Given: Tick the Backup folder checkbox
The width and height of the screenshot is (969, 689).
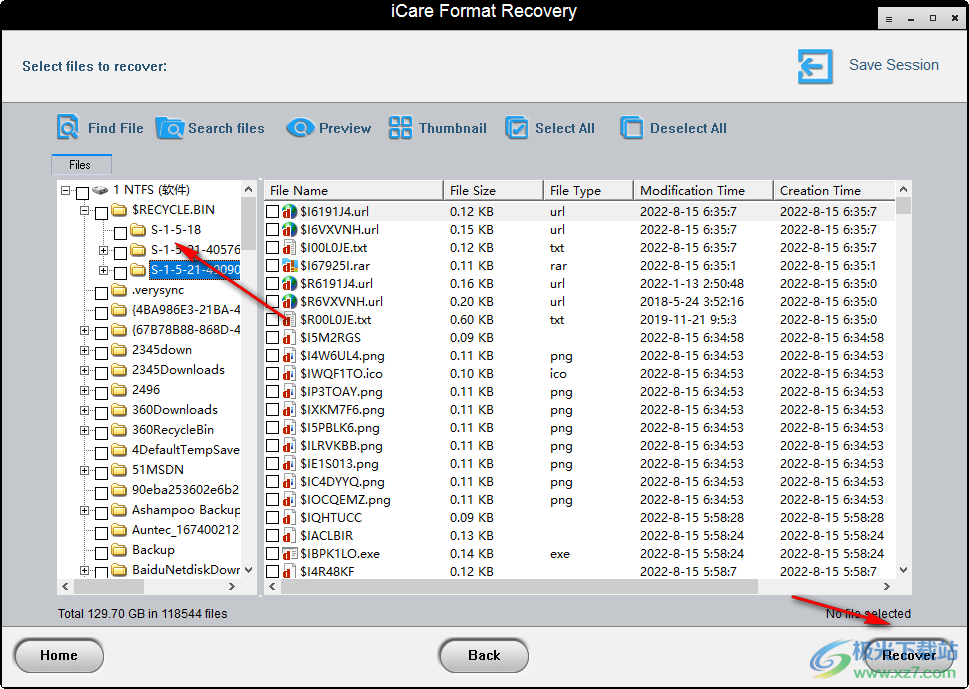Looking at the screenshot, I should click(x=101, y=553).
